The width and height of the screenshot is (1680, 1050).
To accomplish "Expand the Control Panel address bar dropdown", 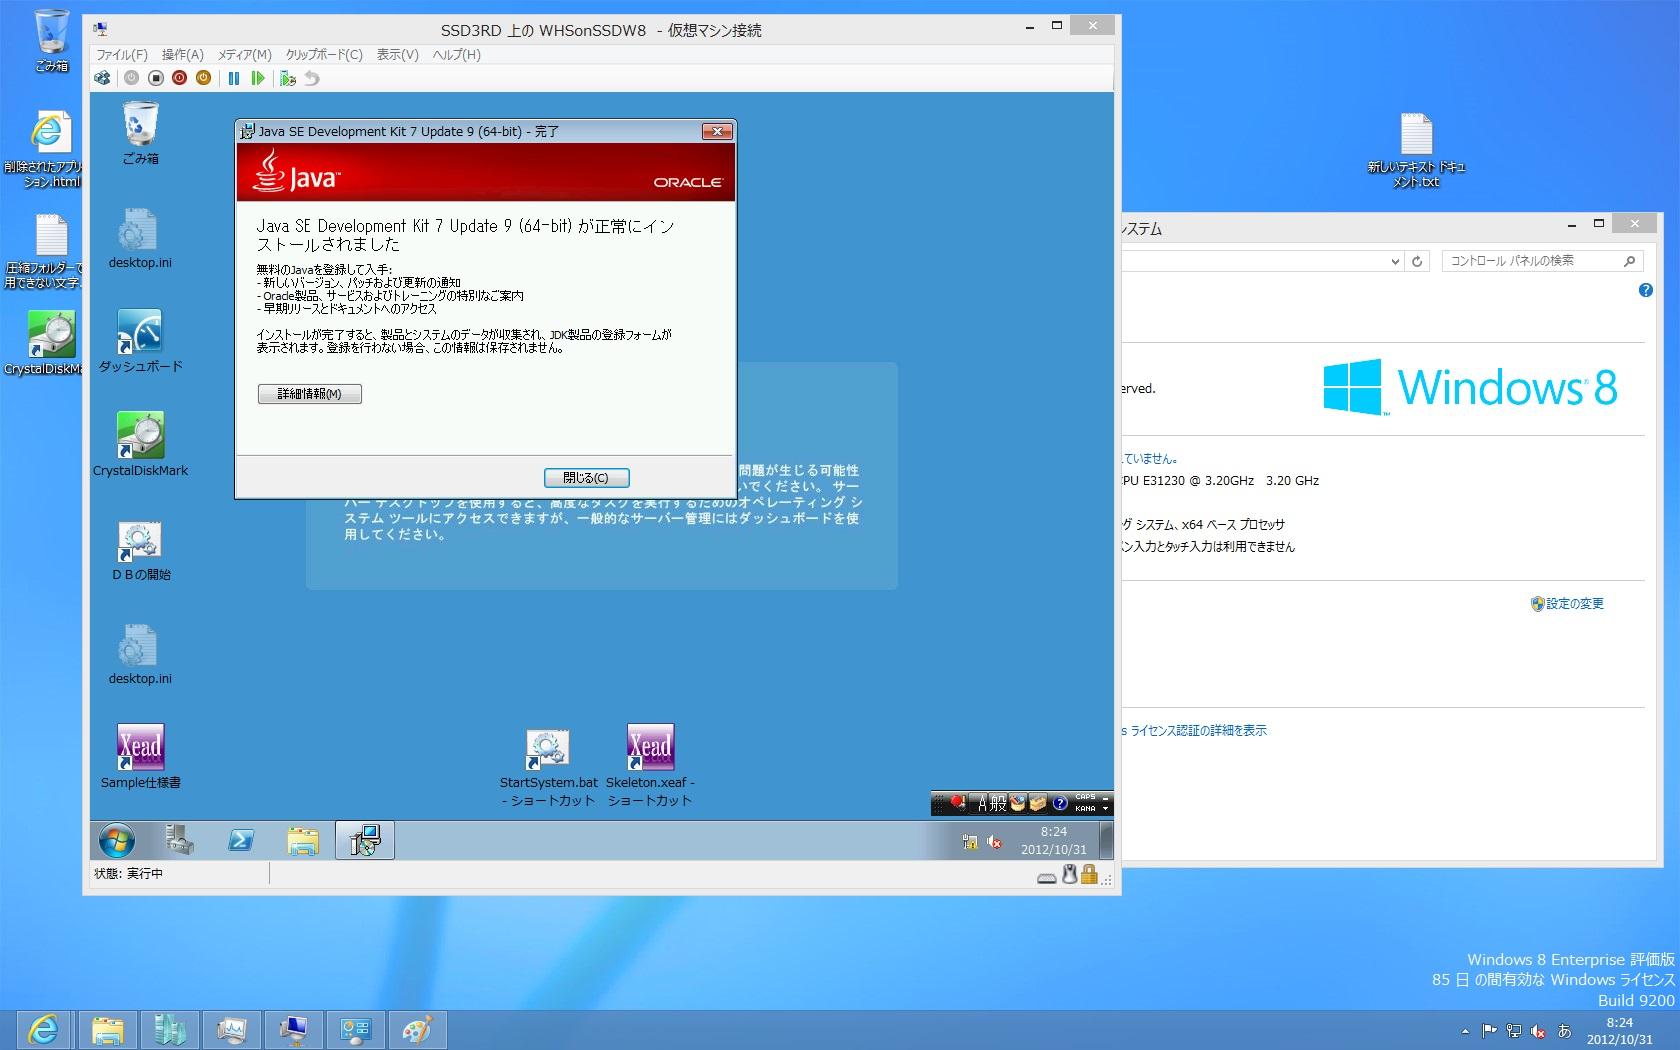I will (x=1395, y=262).
